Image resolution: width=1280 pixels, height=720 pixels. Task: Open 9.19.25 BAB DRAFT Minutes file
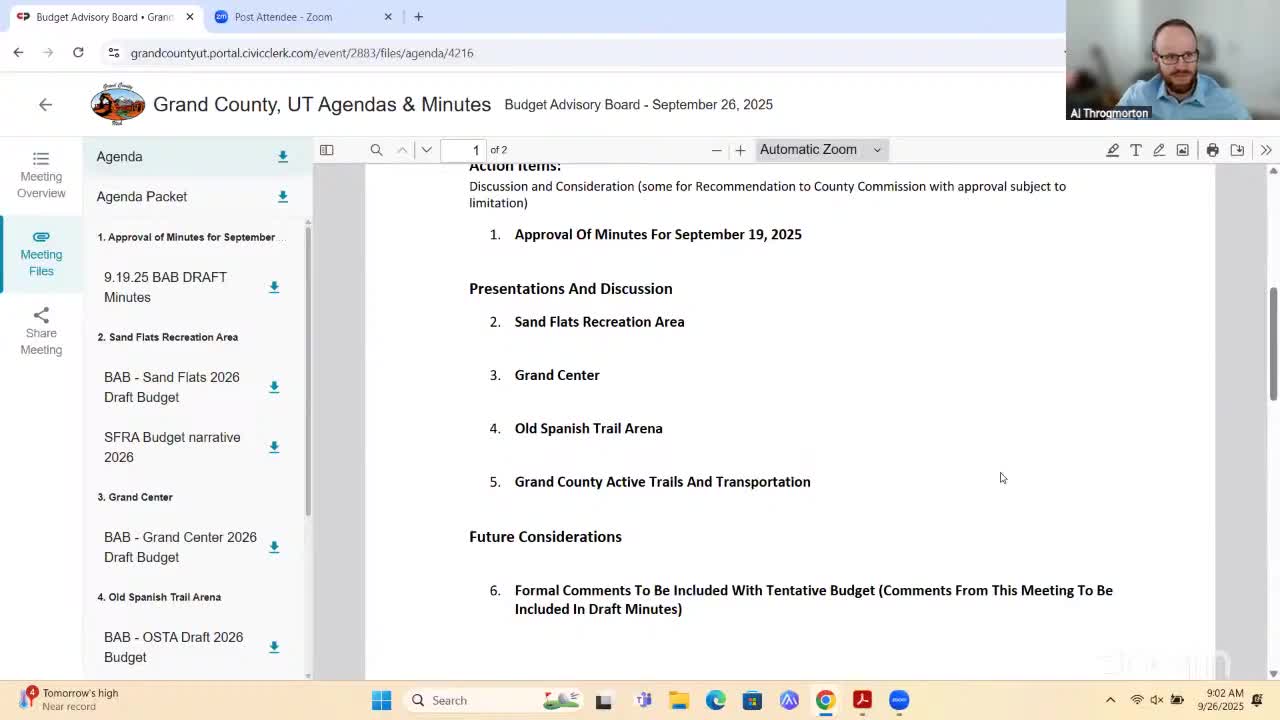pos(165,287)
